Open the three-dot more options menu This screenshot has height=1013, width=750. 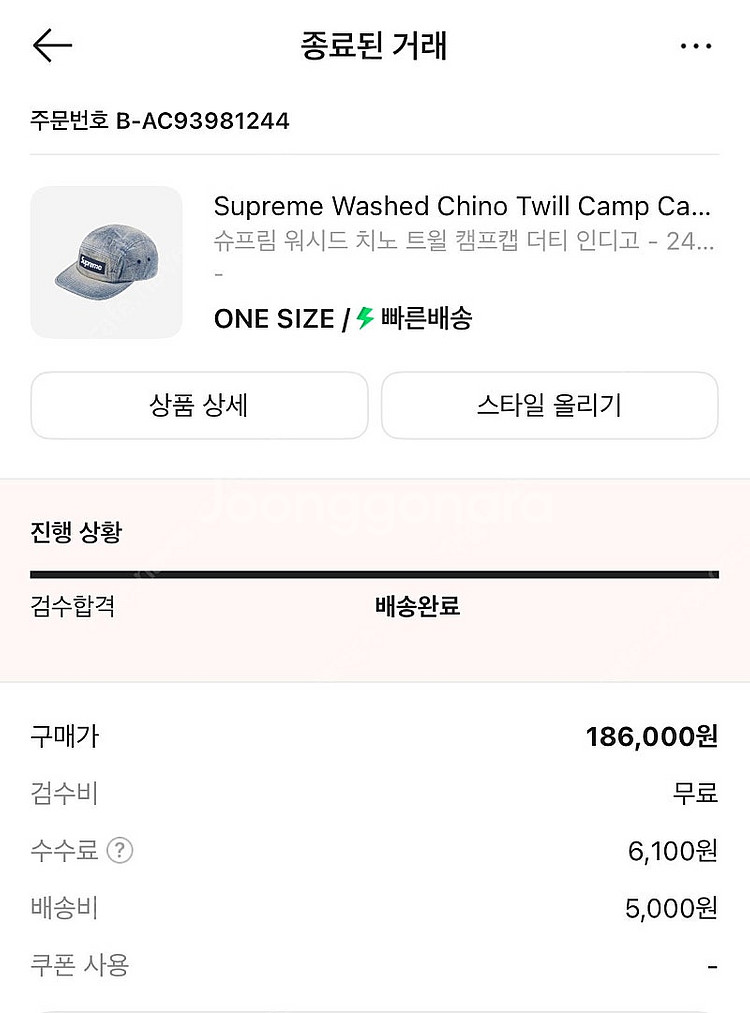click(x=695, y=46)
